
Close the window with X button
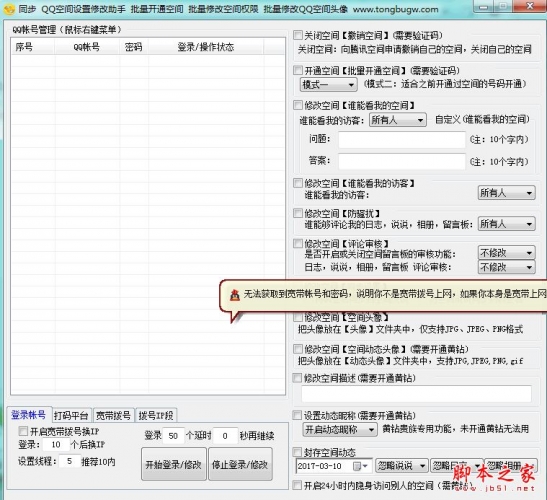click(530, 6)
